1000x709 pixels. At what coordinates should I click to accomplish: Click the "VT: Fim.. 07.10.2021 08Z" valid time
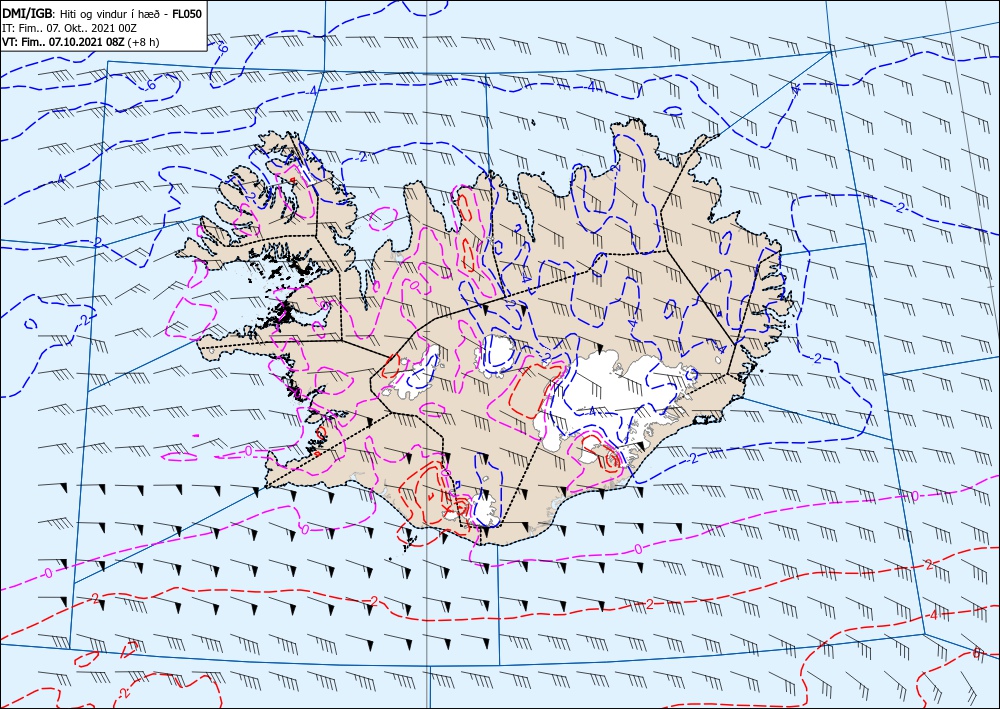click(64, 42)
